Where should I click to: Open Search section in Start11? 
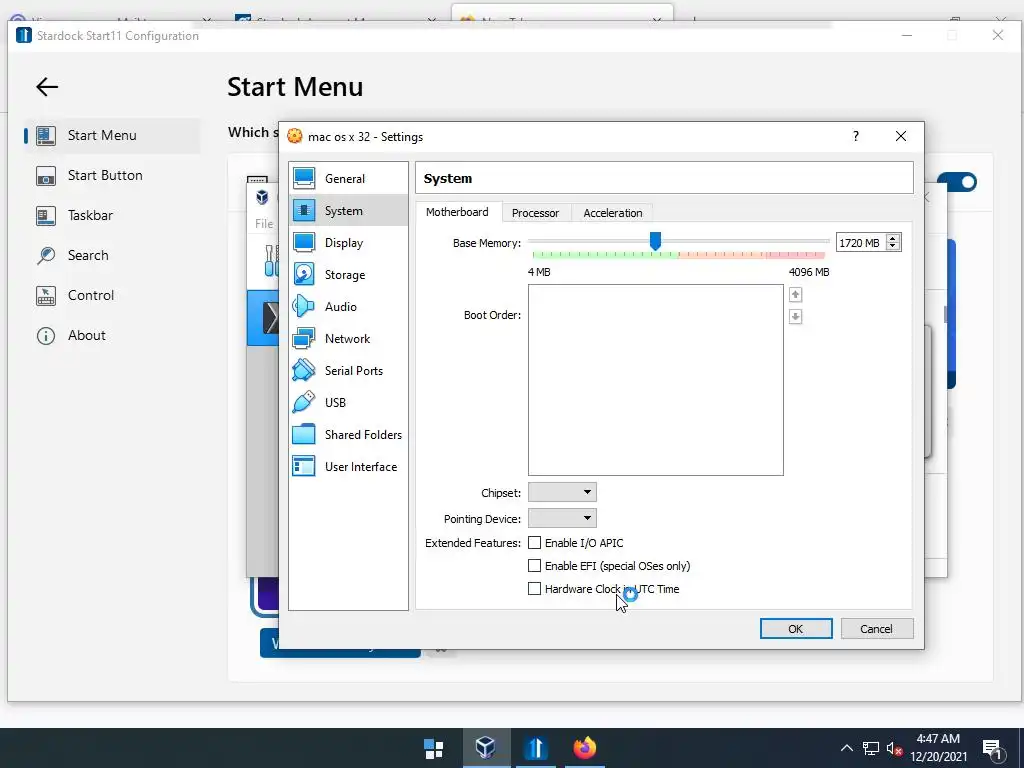(112, 255)
